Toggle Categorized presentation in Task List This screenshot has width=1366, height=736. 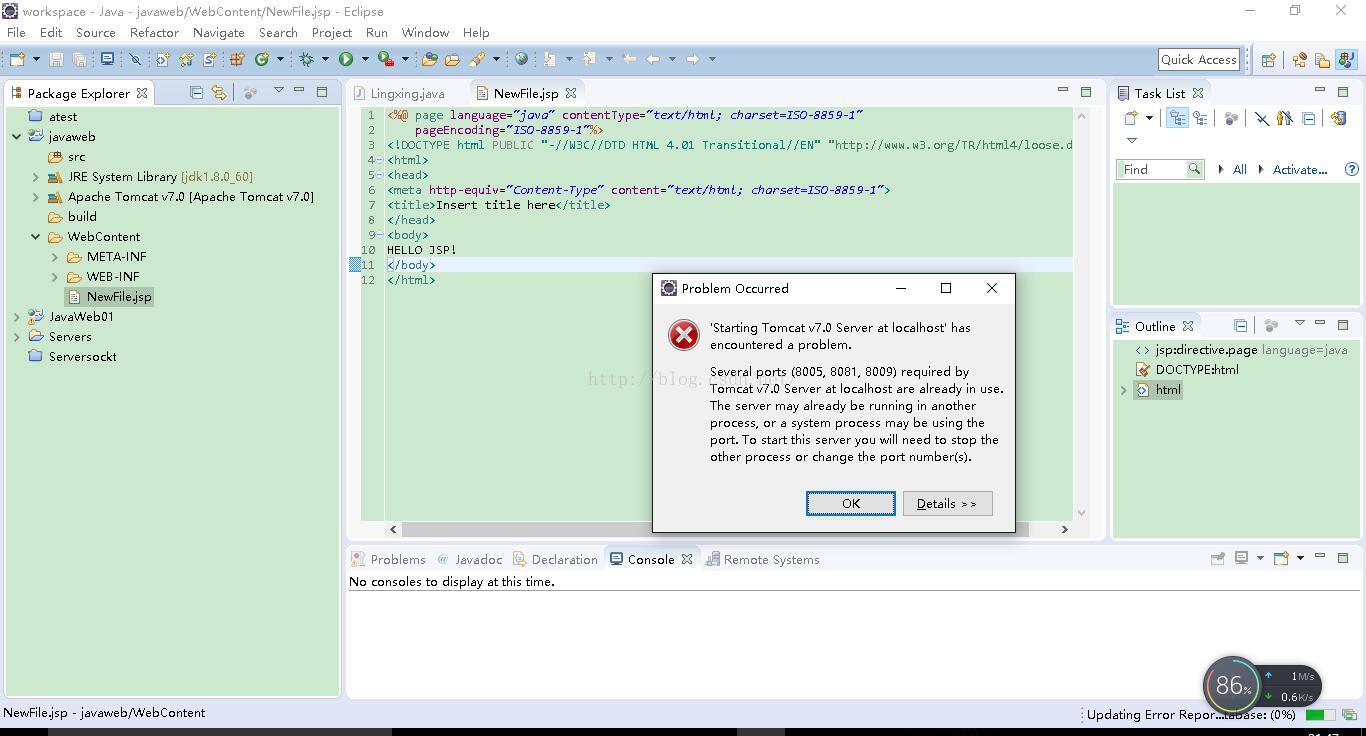[1177, 118]
